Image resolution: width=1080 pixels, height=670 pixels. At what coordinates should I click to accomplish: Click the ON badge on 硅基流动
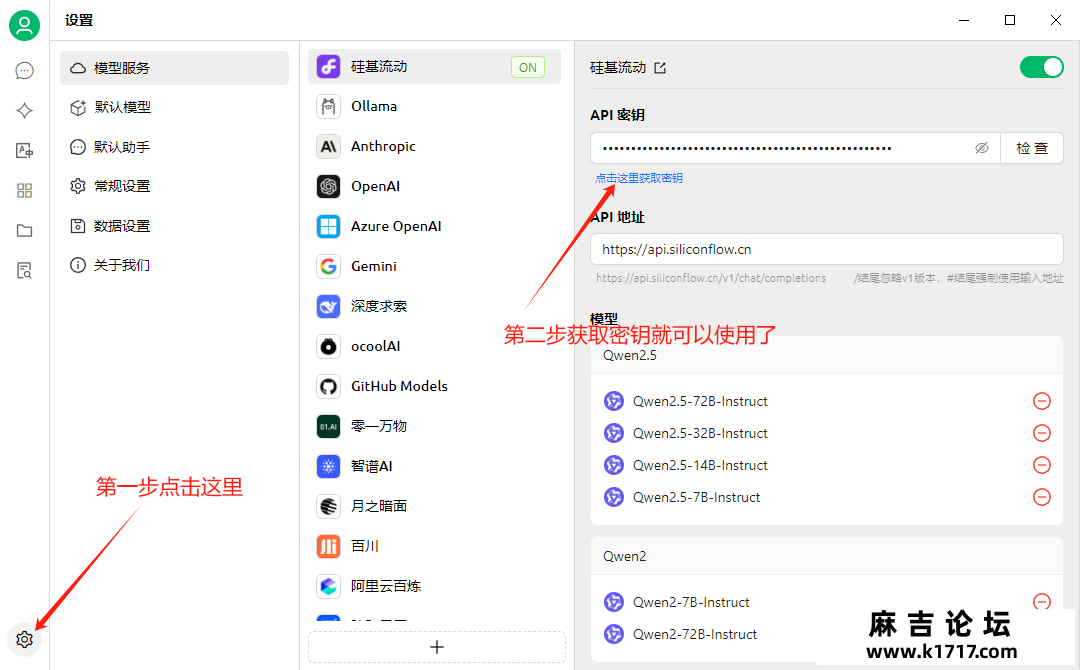(528, 67)
